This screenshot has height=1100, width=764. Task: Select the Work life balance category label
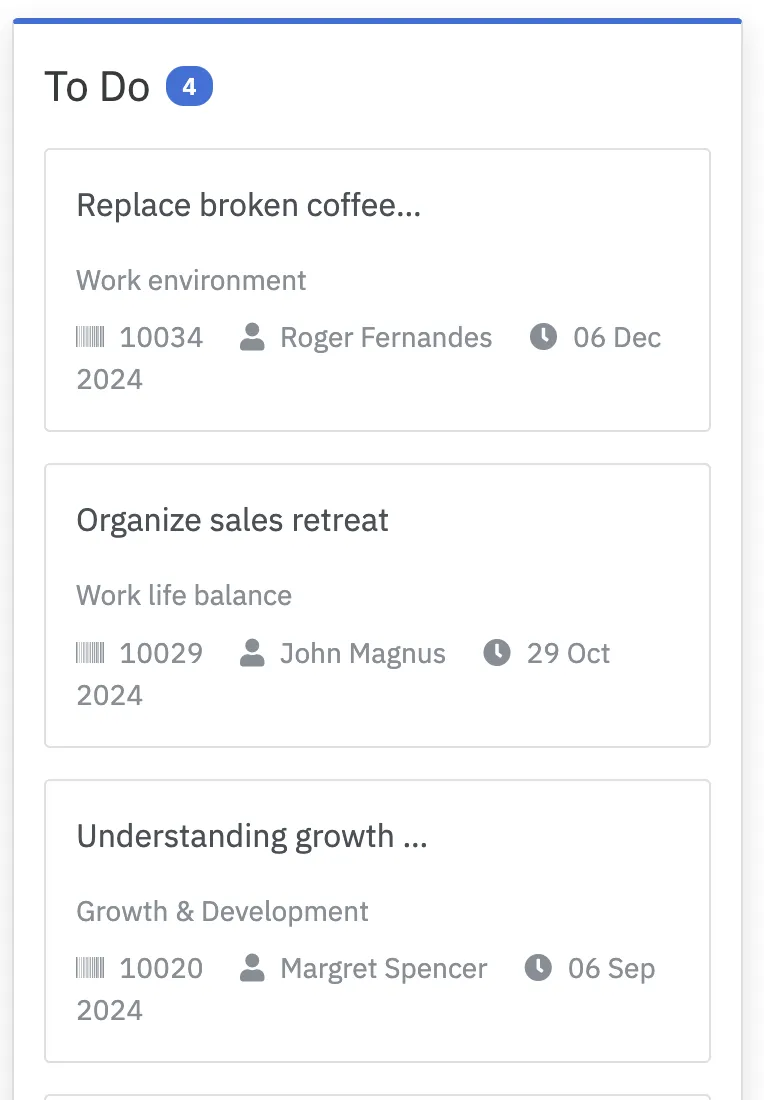tap(184, 595)
